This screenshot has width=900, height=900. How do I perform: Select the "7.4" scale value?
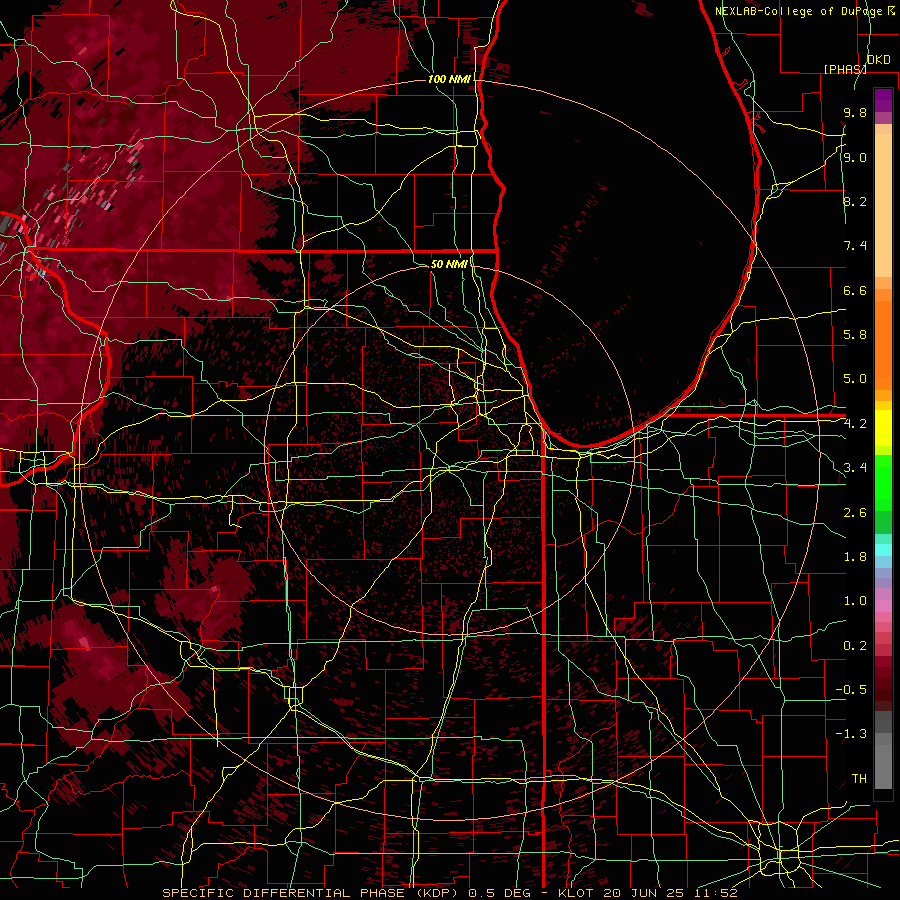tap(855, 246)
